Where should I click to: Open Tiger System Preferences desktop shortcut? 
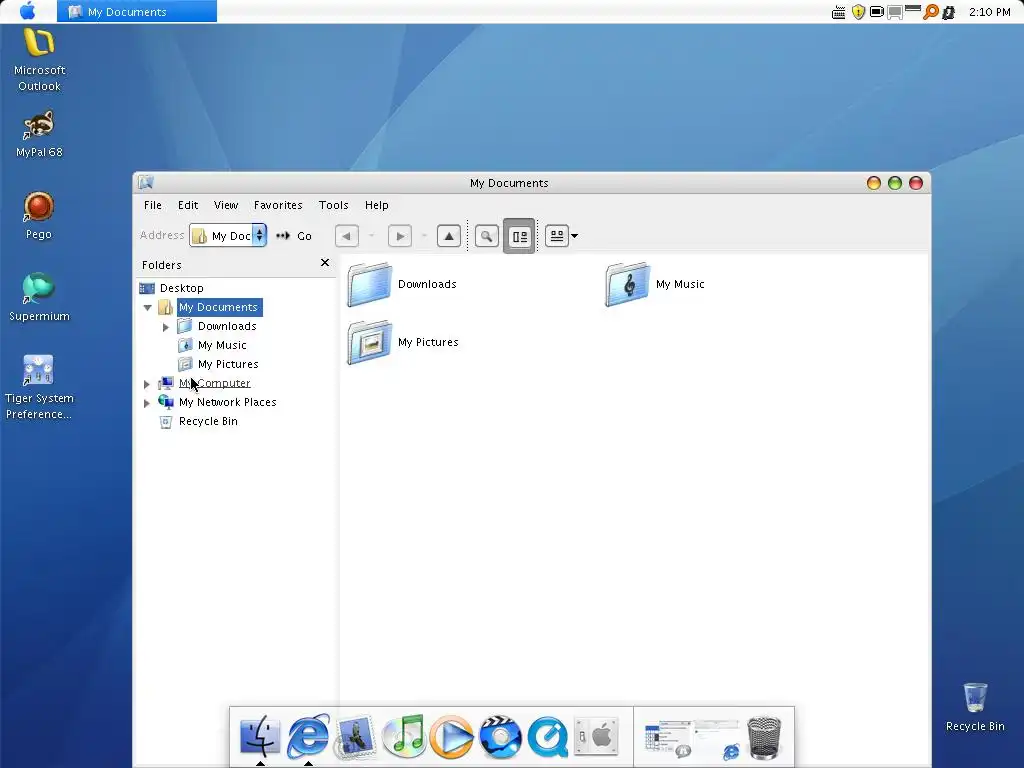(39, 387)
